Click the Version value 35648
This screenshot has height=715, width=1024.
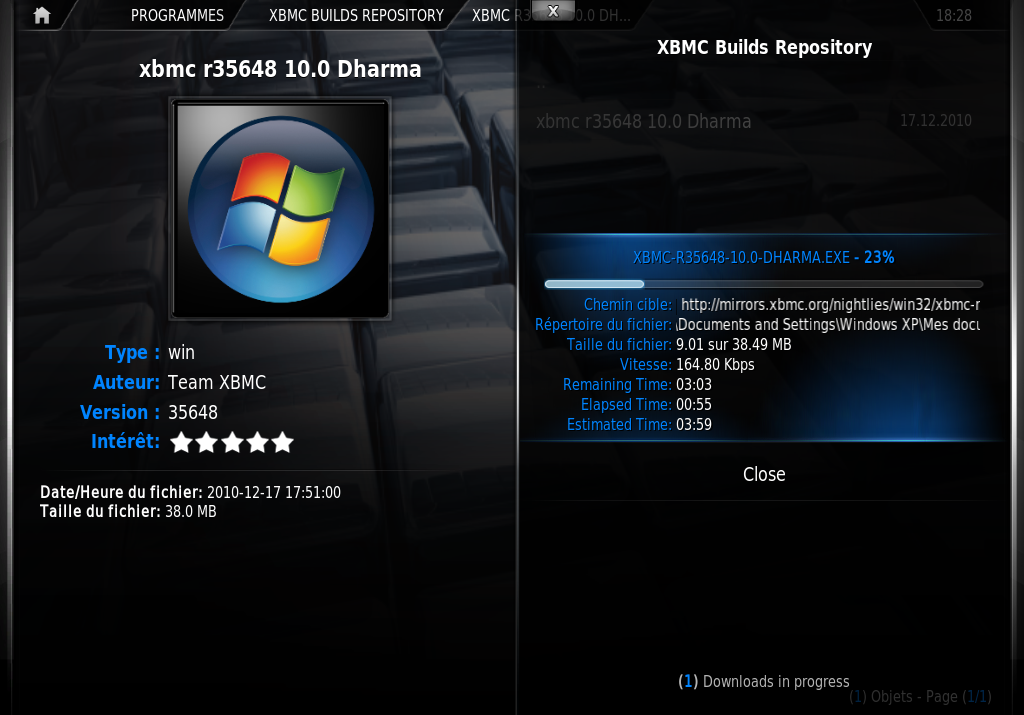coord(193,413)
